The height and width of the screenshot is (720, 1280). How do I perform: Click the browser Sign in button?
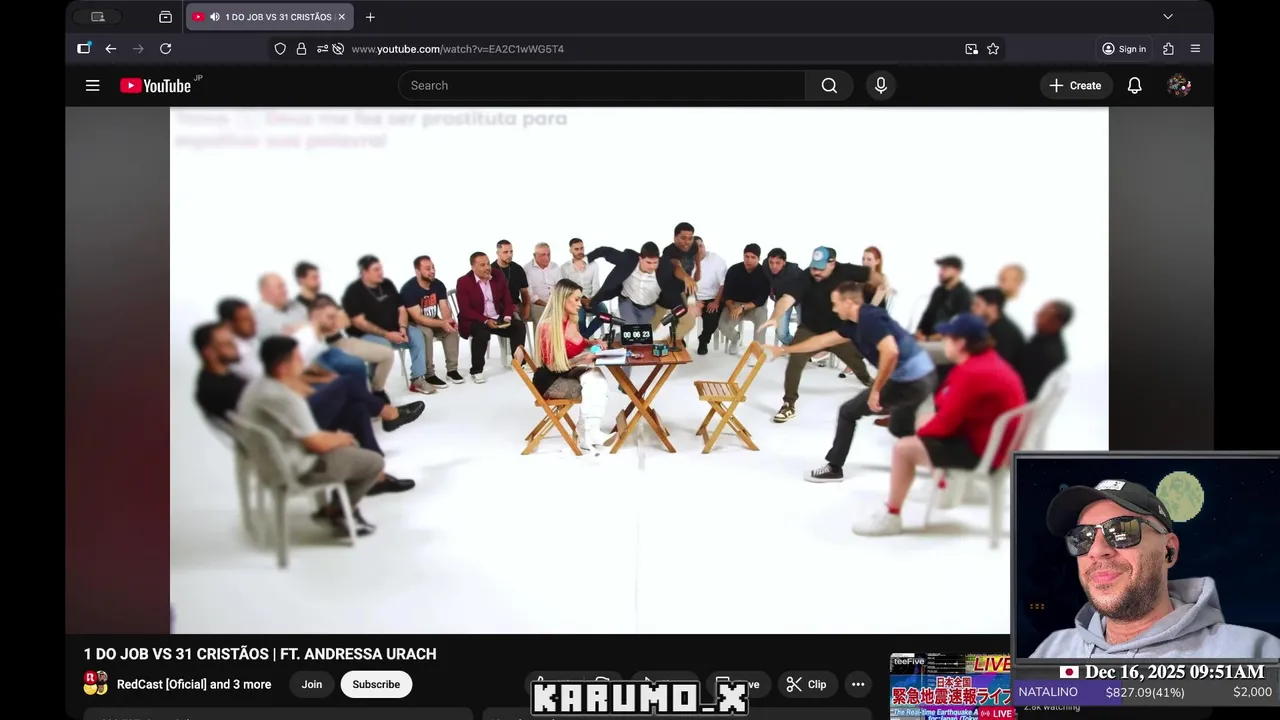tap(1124, 49)
